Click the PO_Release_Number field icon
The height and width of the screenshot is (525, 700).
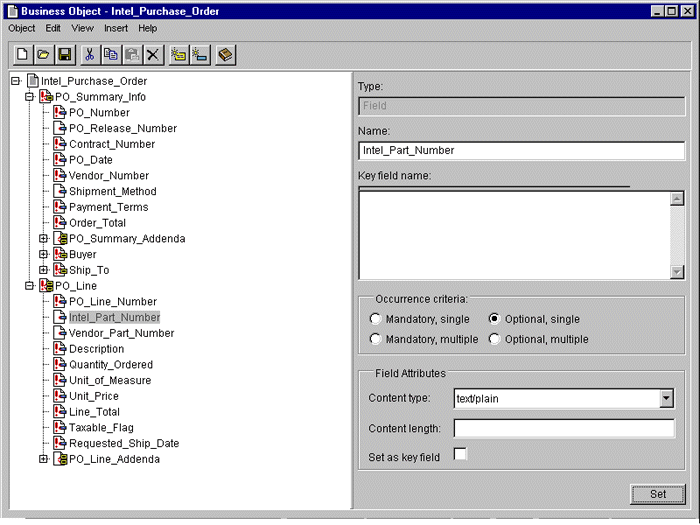[x=60, y=128]
